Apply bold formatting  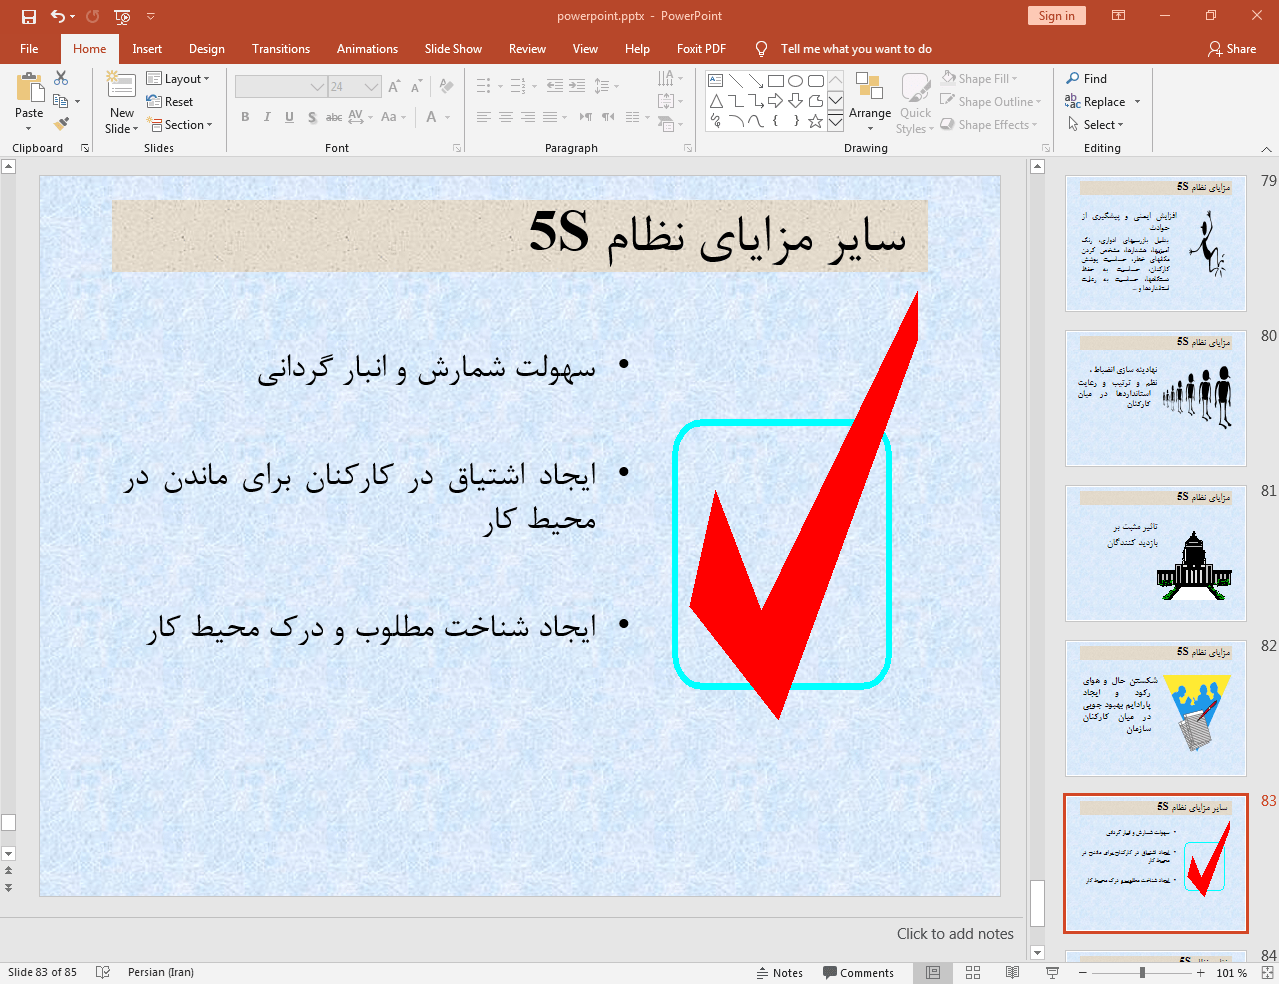pyautogui.click(x=244, y=117)
